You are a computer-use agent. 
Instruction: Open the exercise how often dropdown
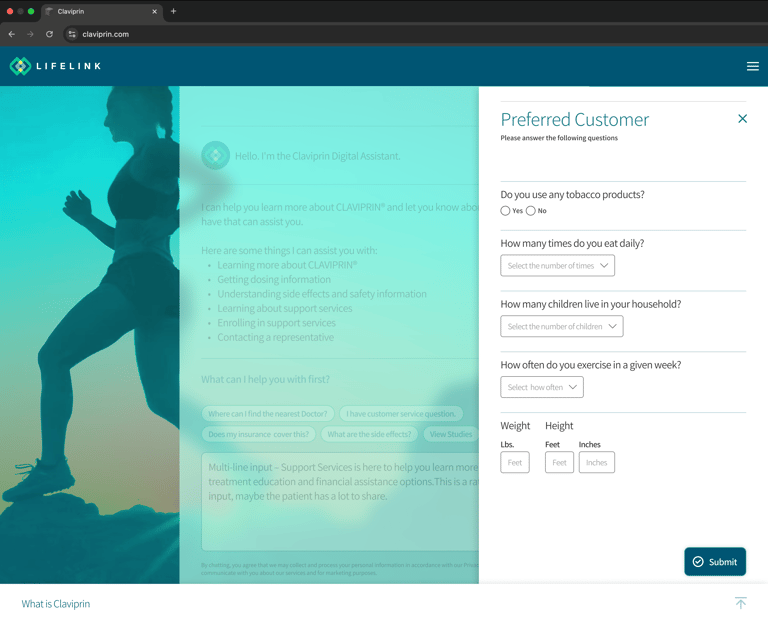pyautogui.click(x=542, y=387)
